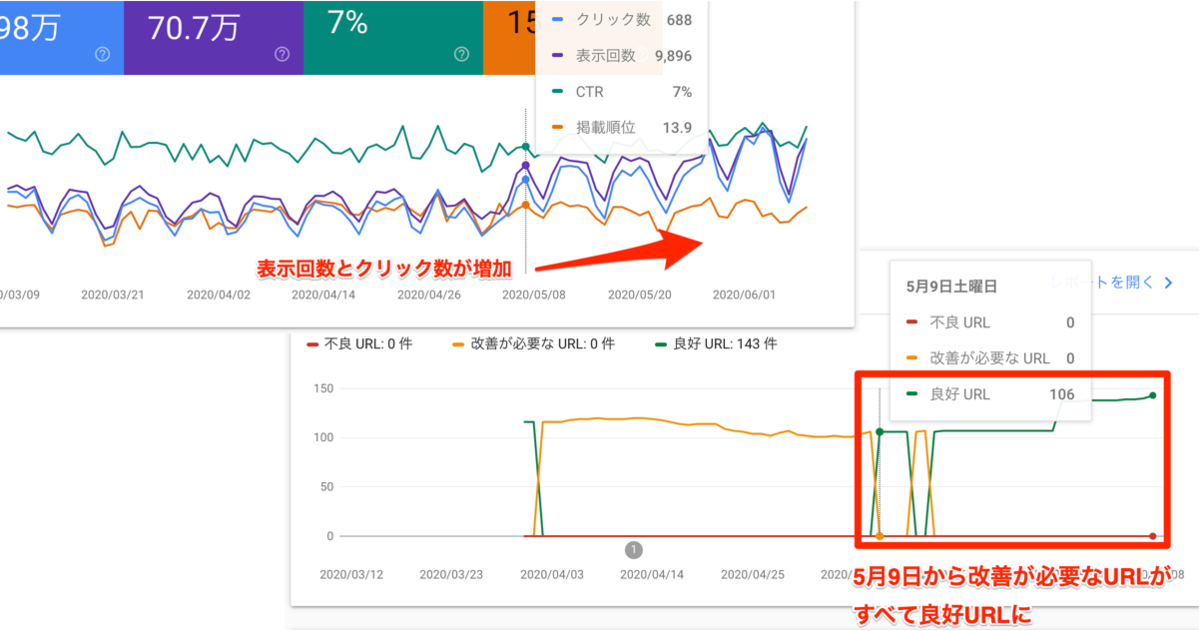Viewport: 1200px width, 631px height.
Task: Click the CTR 7% tooltip row
Action: click(622, 92)
